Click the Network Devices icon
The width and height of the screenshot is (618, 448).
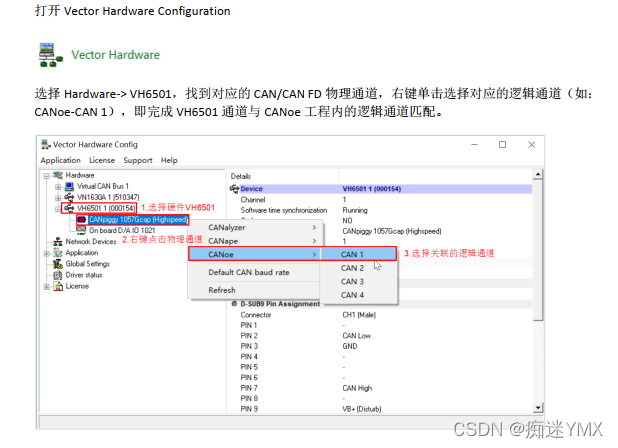coord(58,242)
